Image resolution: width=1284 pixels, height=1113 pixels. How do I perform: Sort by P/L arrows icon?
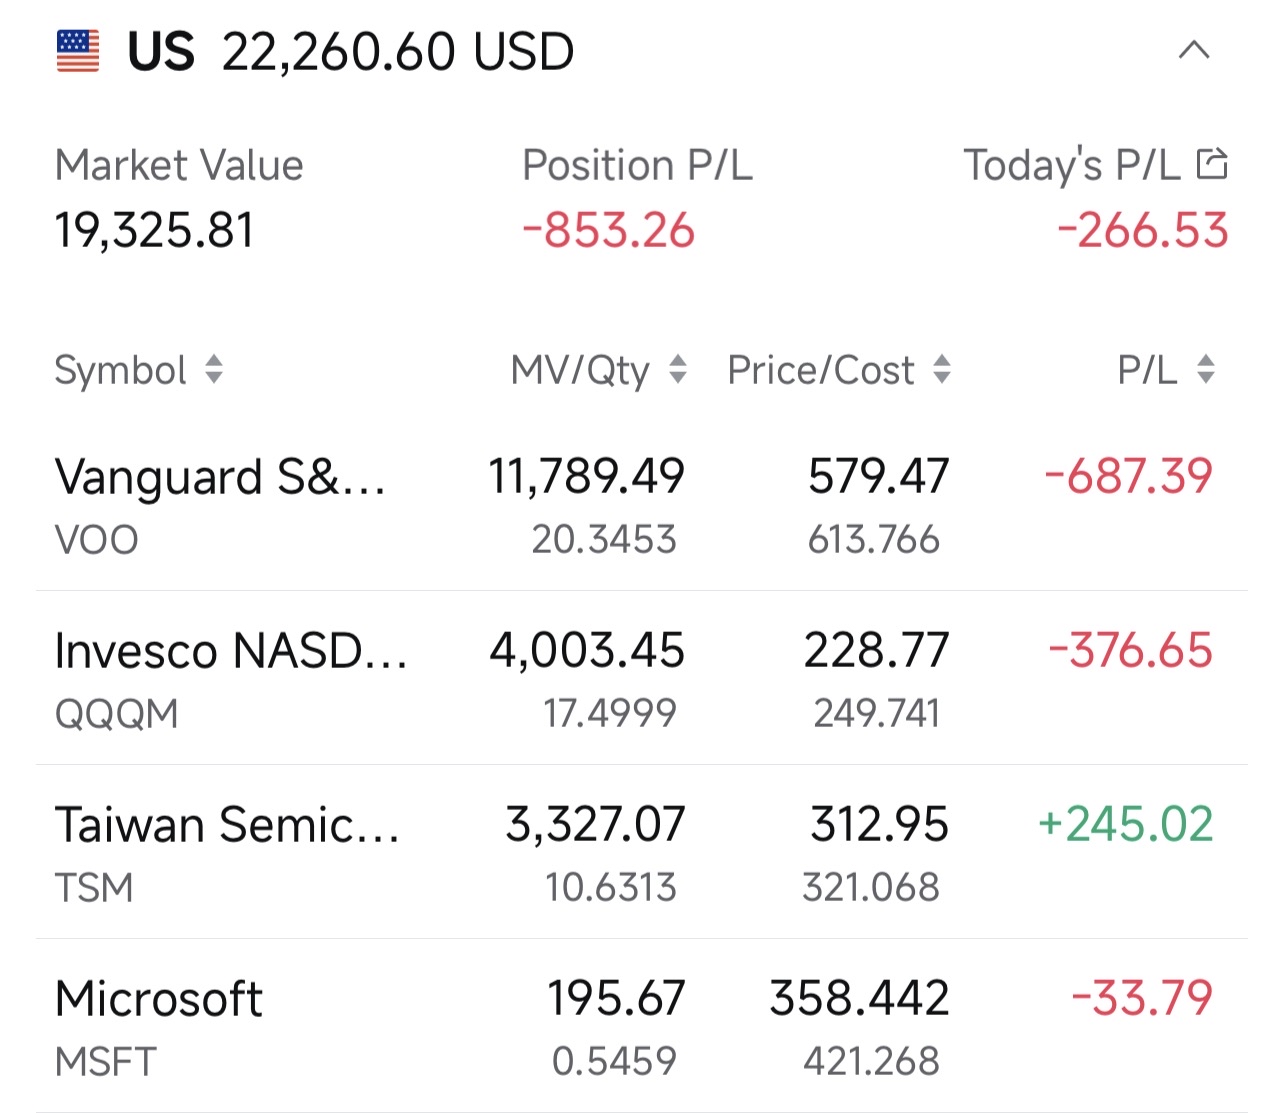pos(1206,369)
